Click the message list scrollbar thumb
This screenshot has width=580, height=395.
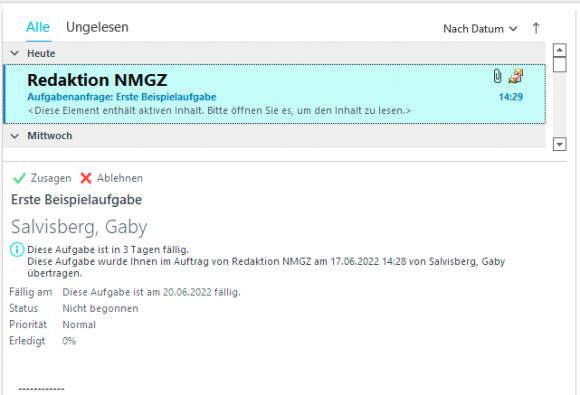[560, 65]
